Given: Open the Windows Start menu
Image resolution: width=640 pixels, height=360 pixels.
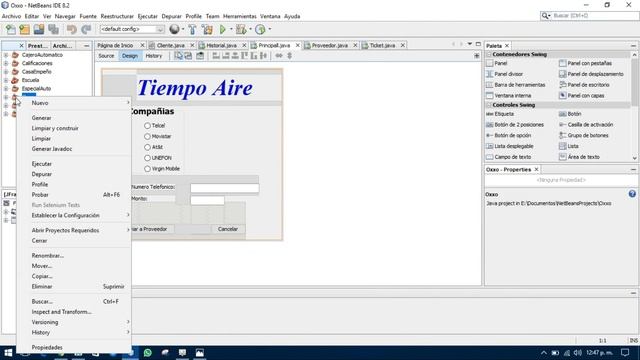Looking at the screenshot, I should coord(8,353).
